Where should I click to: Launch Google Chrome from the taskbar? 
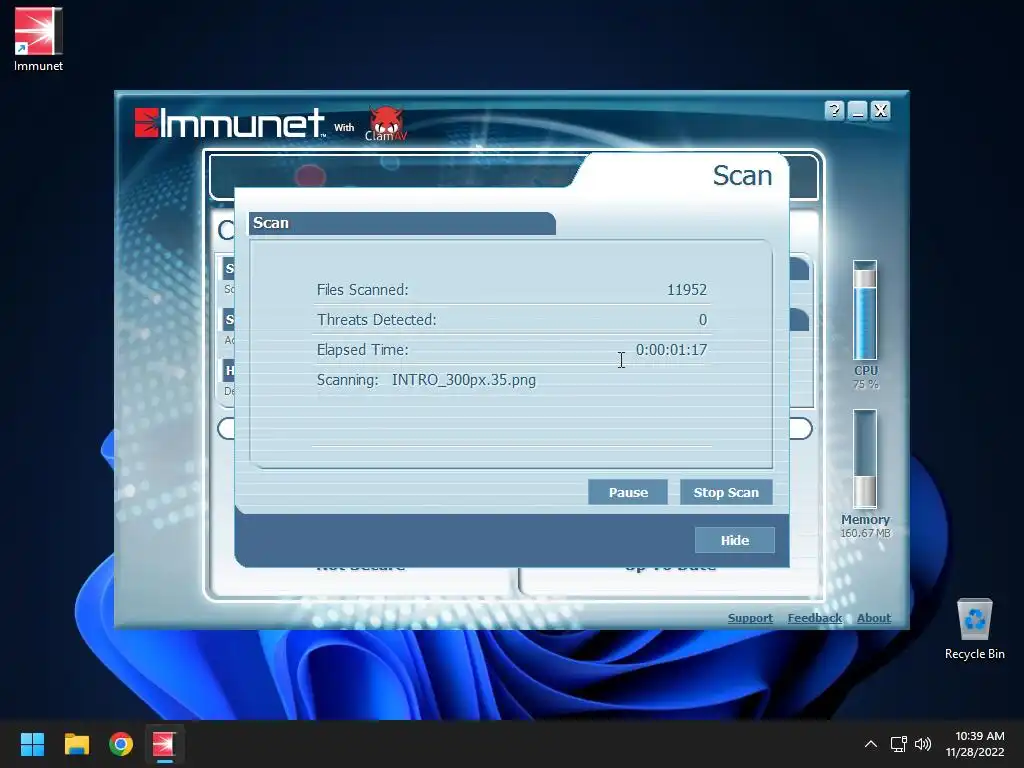[x=121, y=744]
